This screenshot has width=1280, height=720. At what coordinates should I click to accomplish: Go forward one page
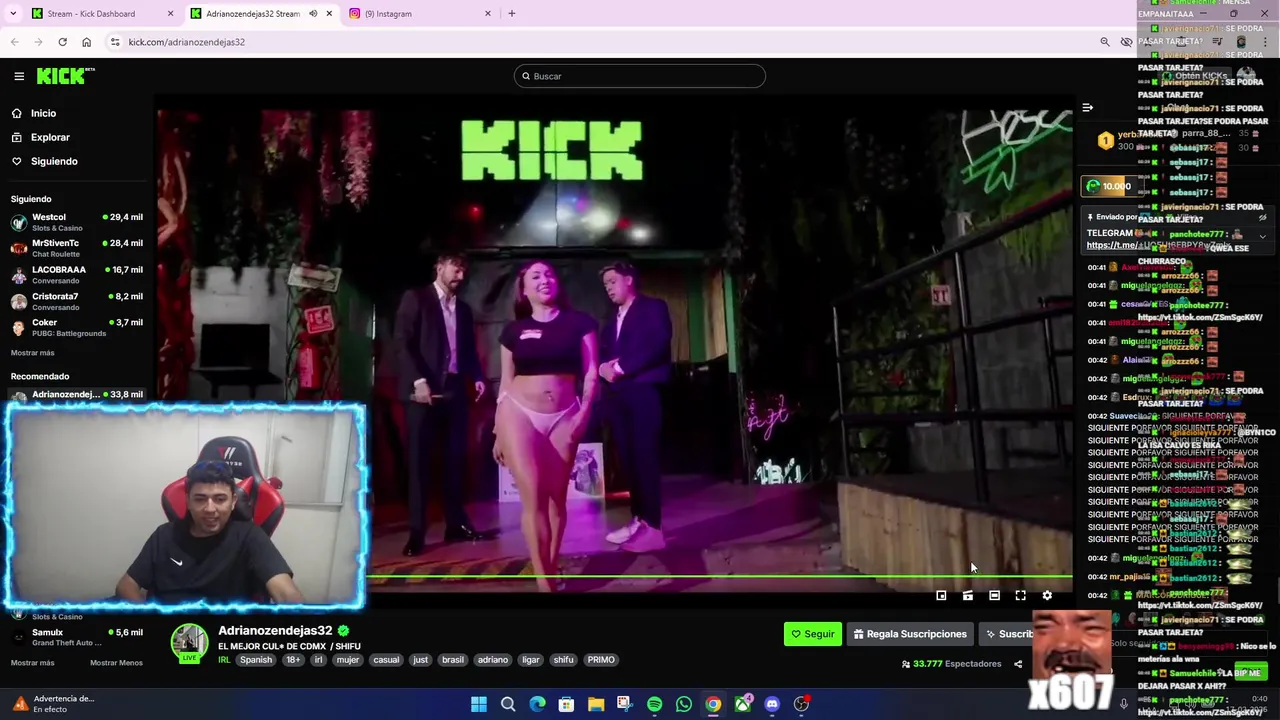(39, 42)
